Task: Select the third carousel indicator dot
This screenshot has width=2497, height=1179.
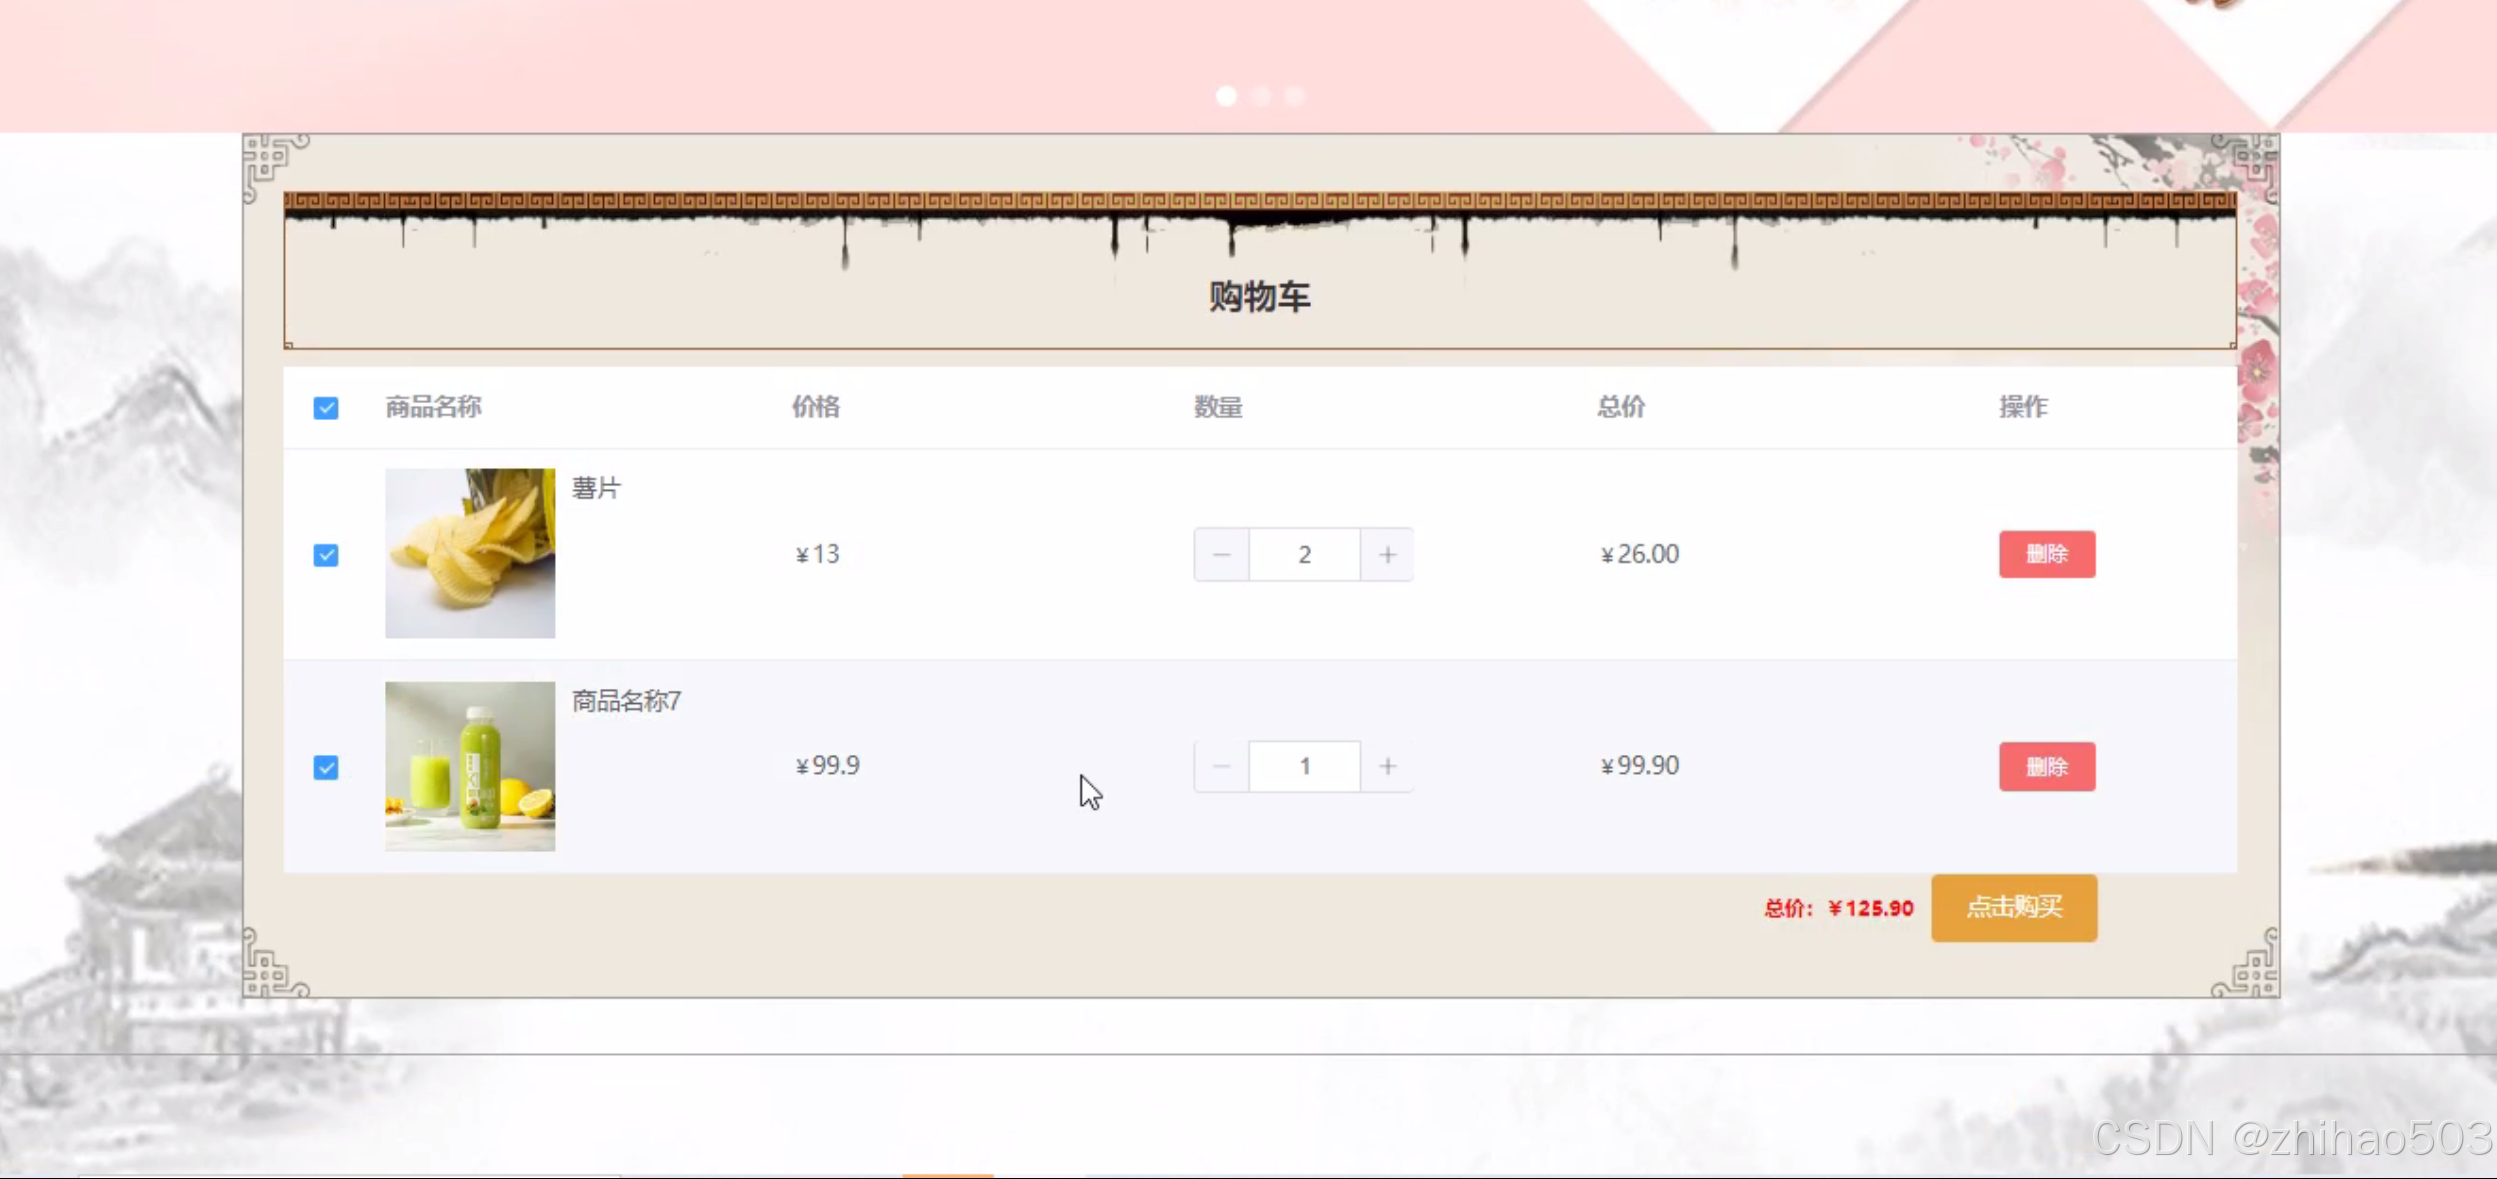Action: click(1295, 96)
